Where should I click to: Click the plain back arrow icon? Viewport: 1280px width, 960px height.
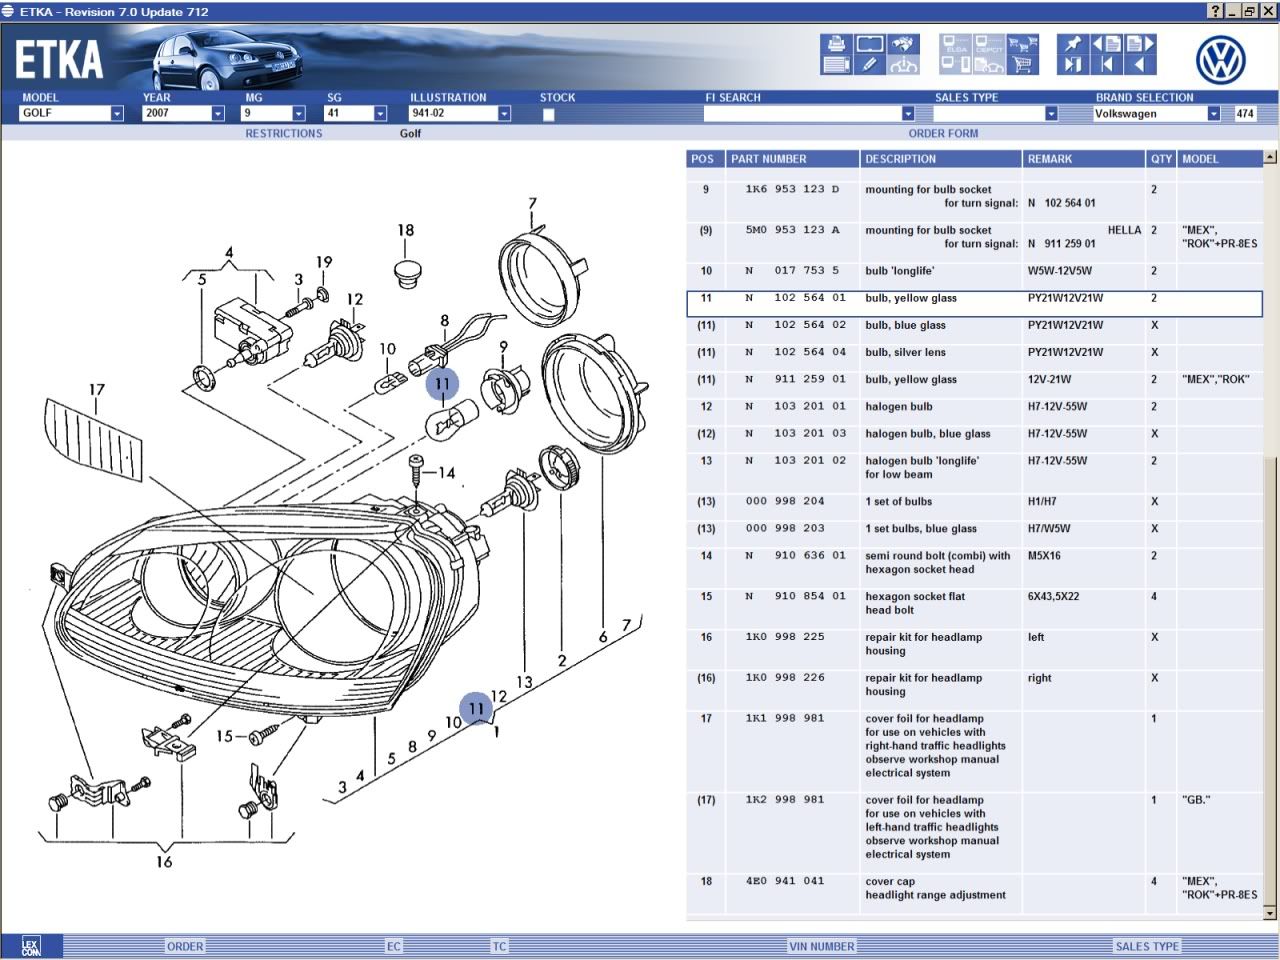(x=1140, y=64)
